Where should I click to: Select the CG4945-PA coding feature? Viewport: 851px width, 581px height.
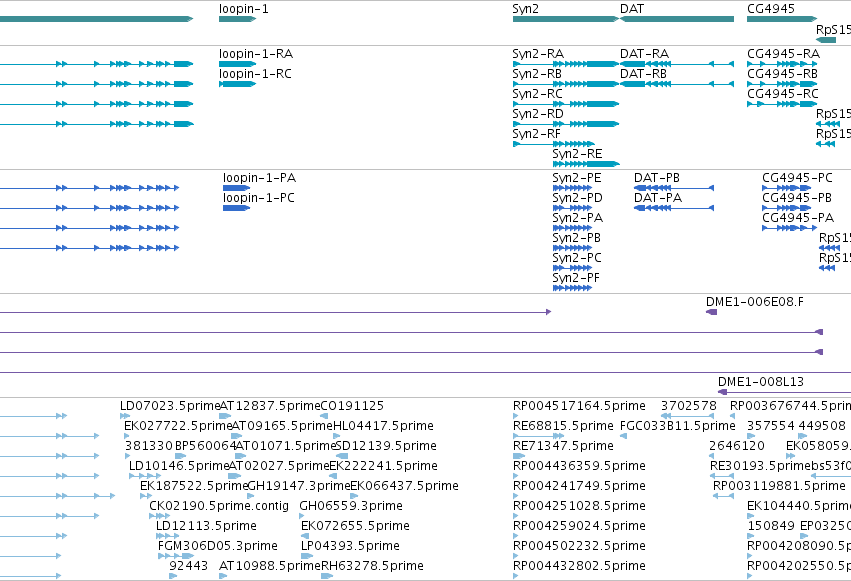coord(790,228)
